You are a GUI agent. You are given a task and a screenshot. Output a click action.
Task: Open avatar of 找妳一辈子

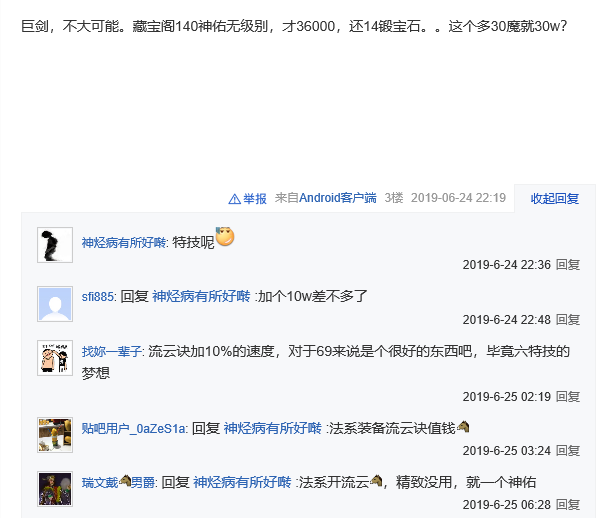[55, 358]
